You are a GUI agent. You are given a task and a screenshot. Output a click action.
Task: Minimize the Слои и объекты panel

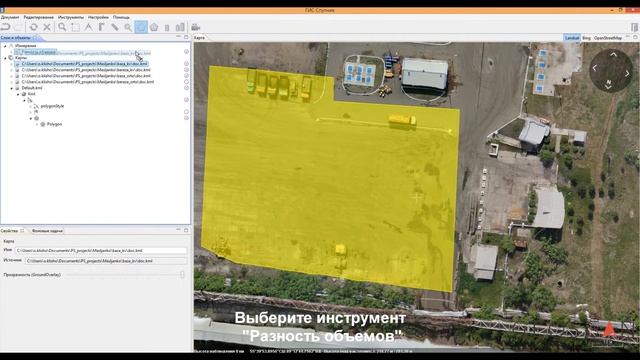pos(178,37)
